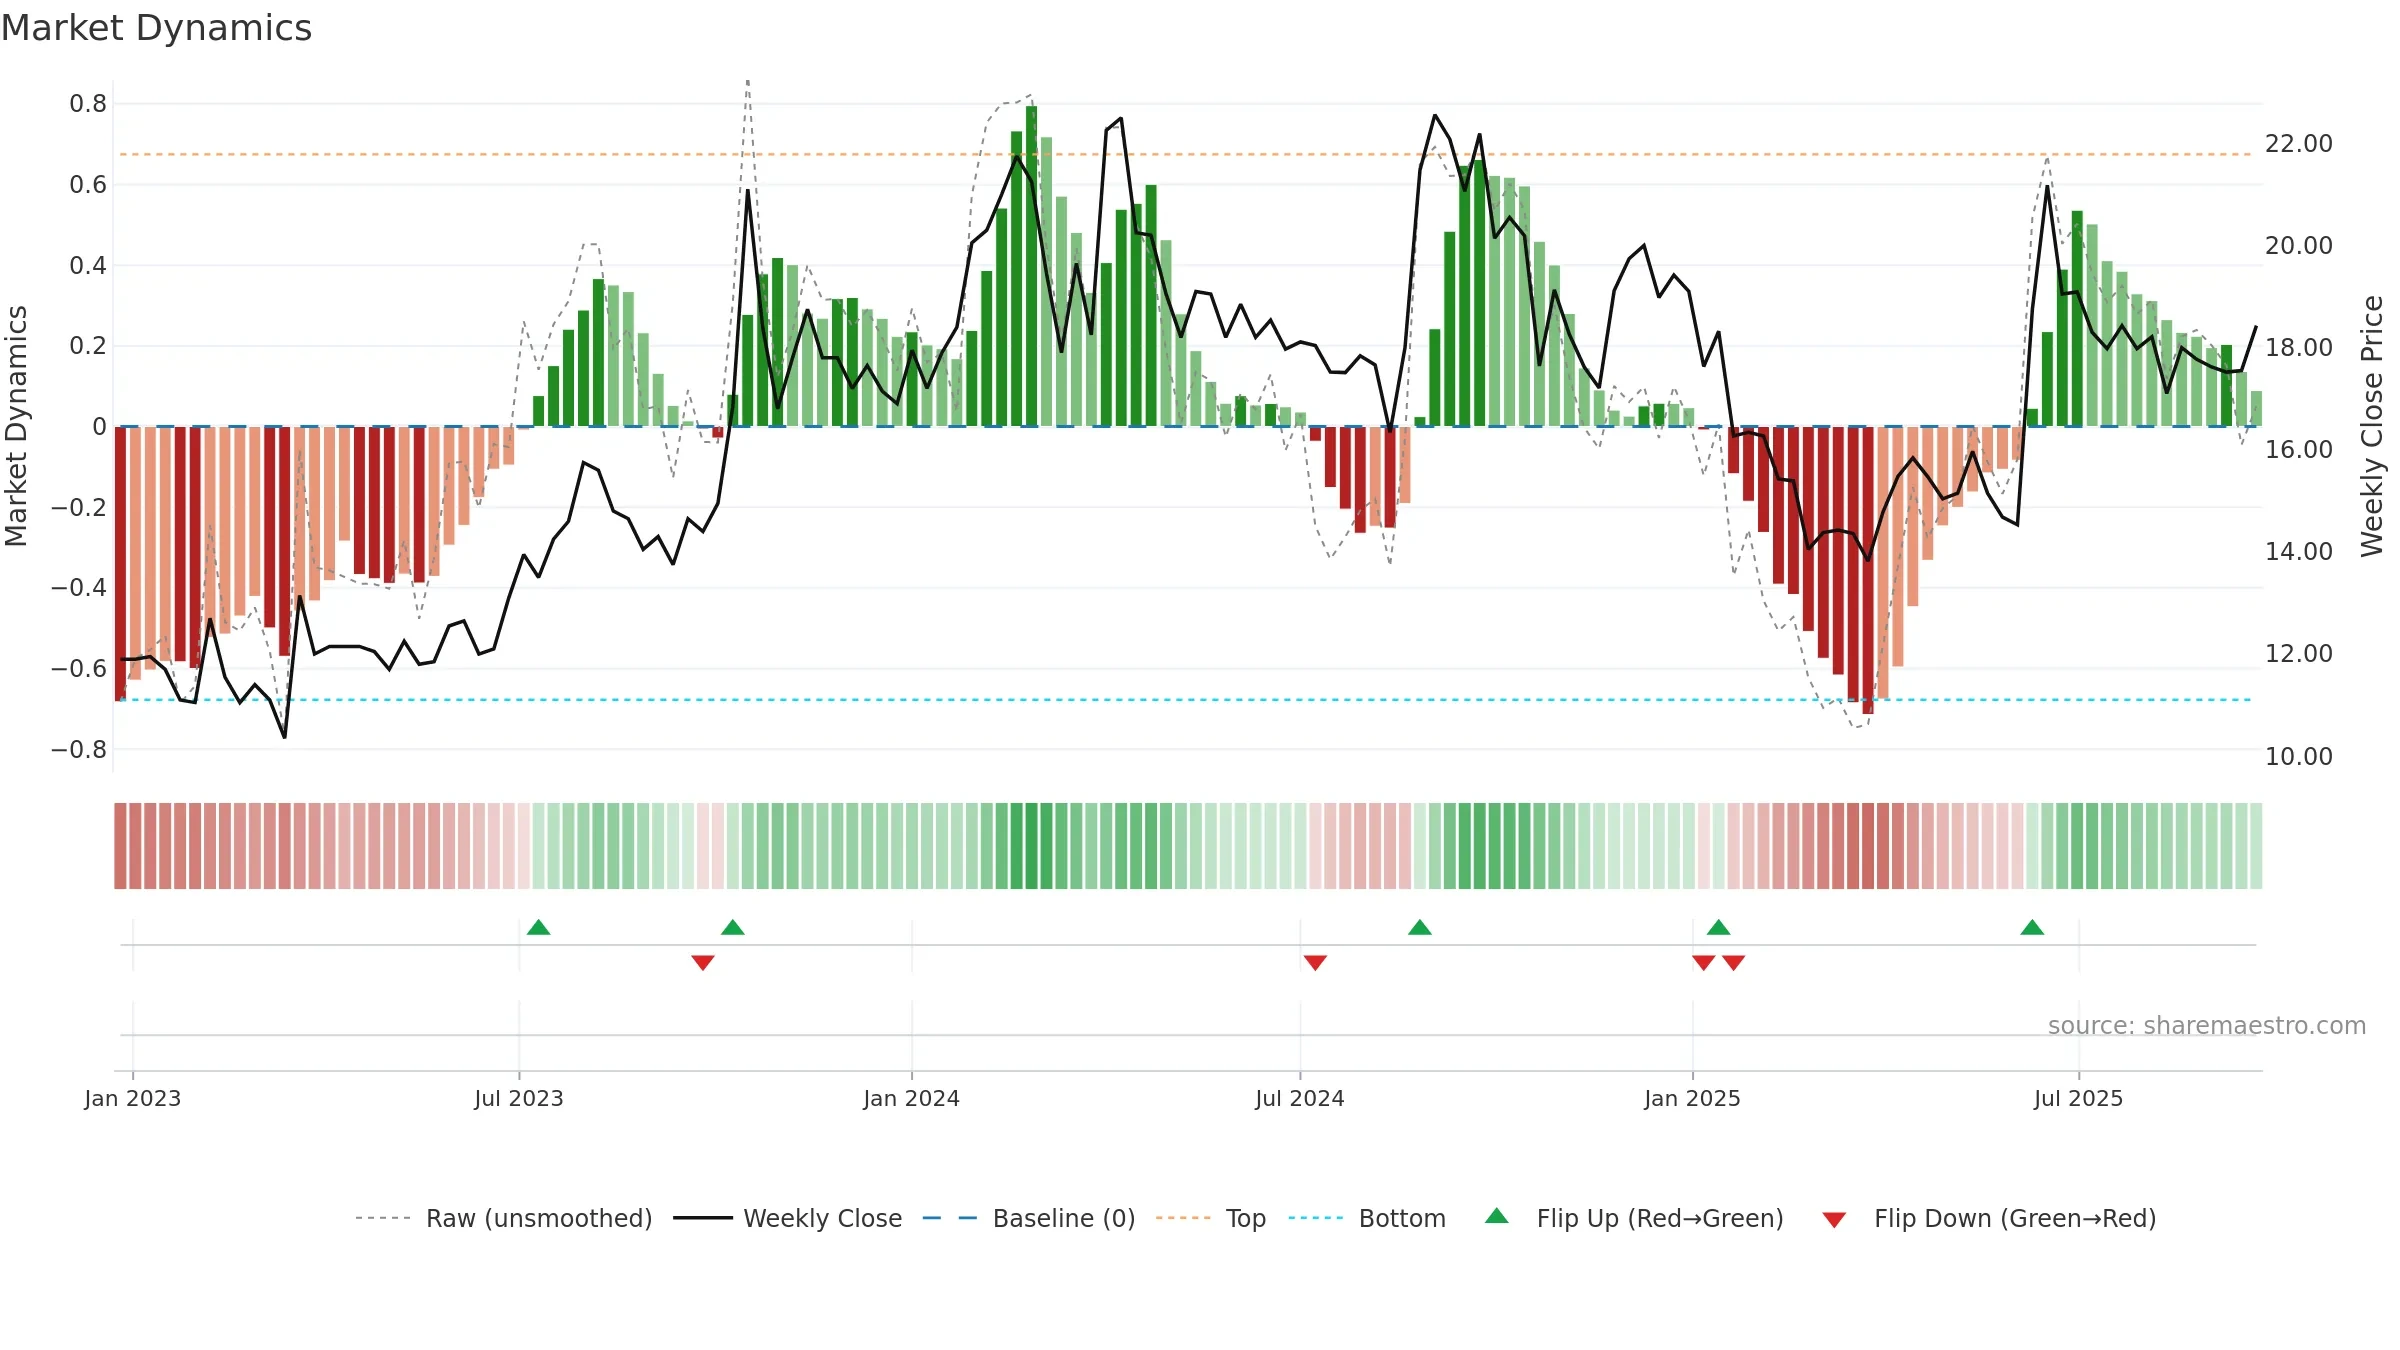
Task: Click the Jul 2024 x-axis label
Action: [x=1300, y=1098]
